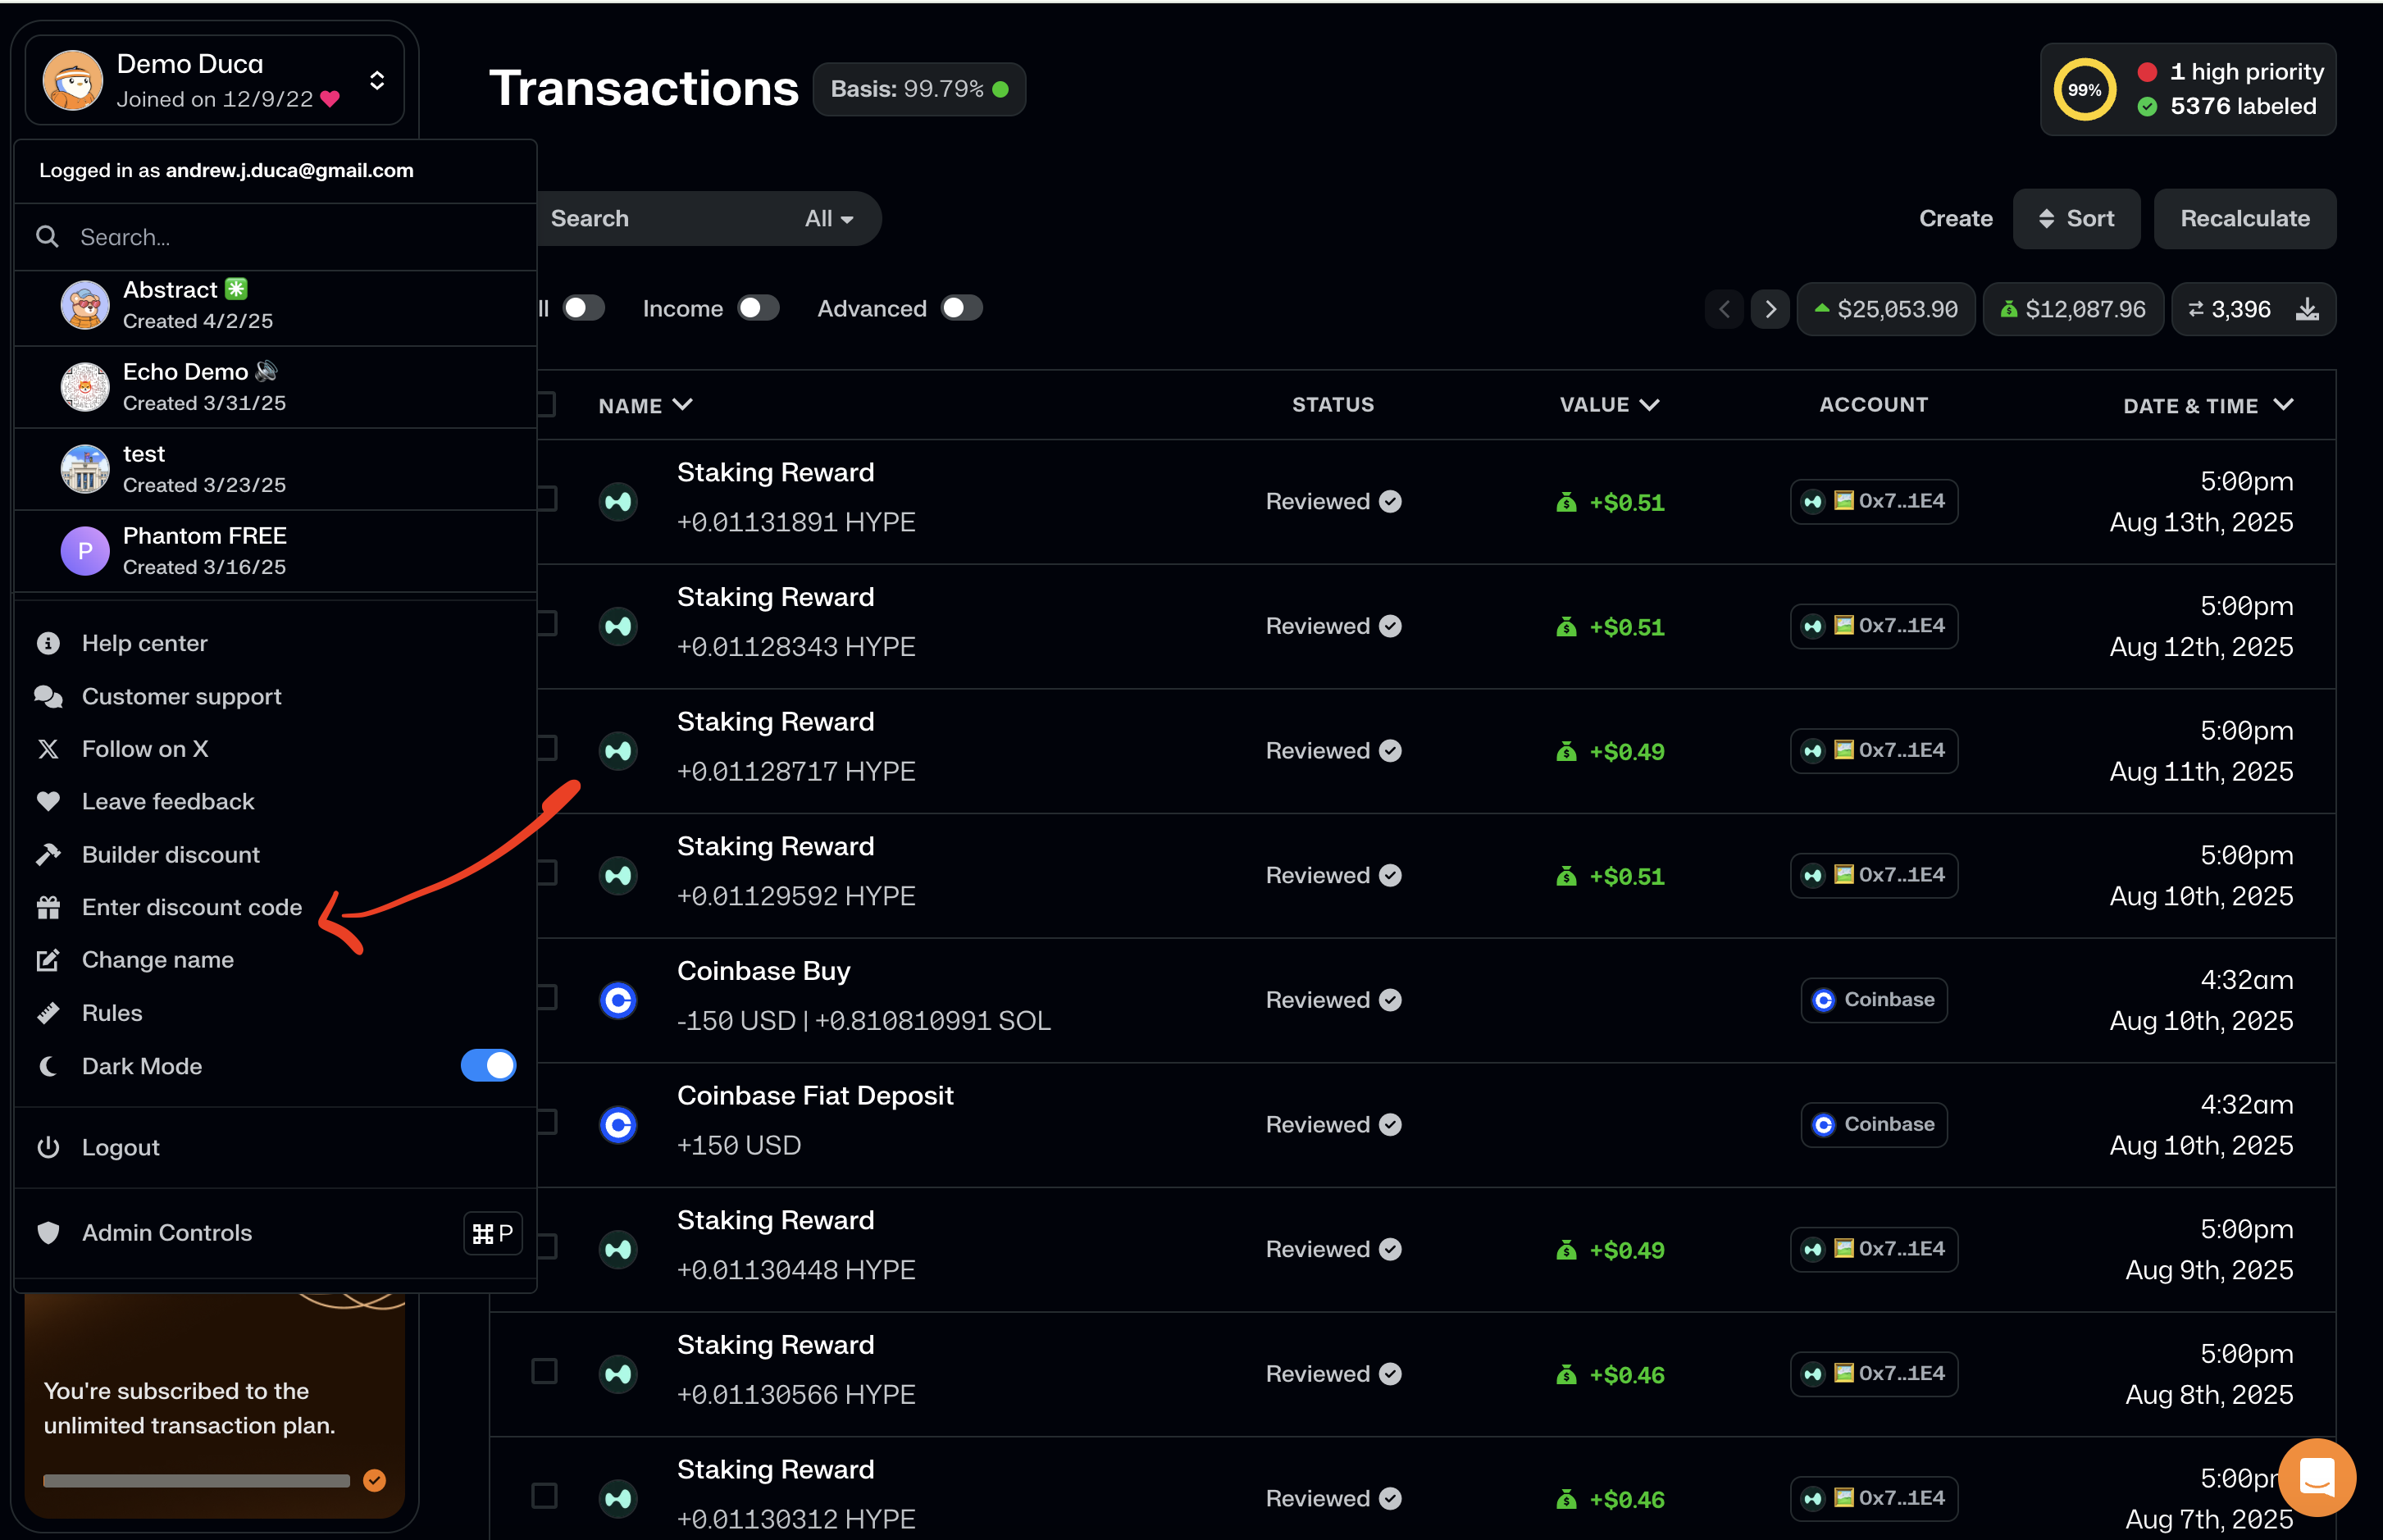Select the next page arrow above the table
Image resolution: width=2383 pixels, height=1540 pixels.
coord(1770,309)
